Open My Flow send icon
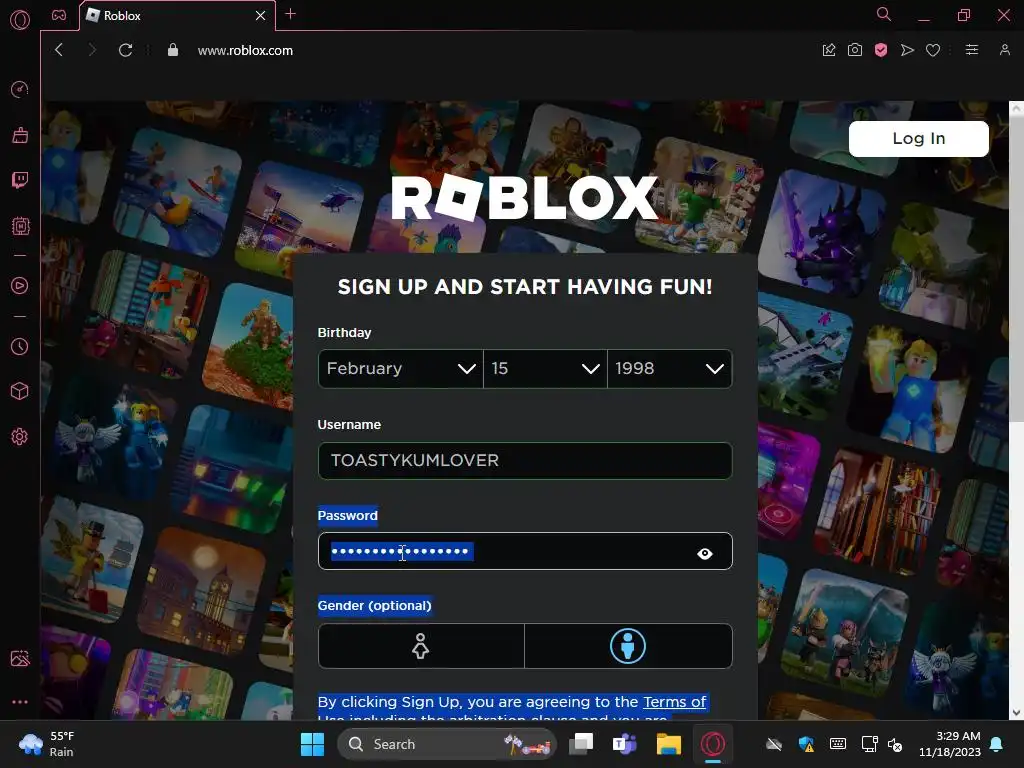This screenshot has width=1024, height=768. 907,50
